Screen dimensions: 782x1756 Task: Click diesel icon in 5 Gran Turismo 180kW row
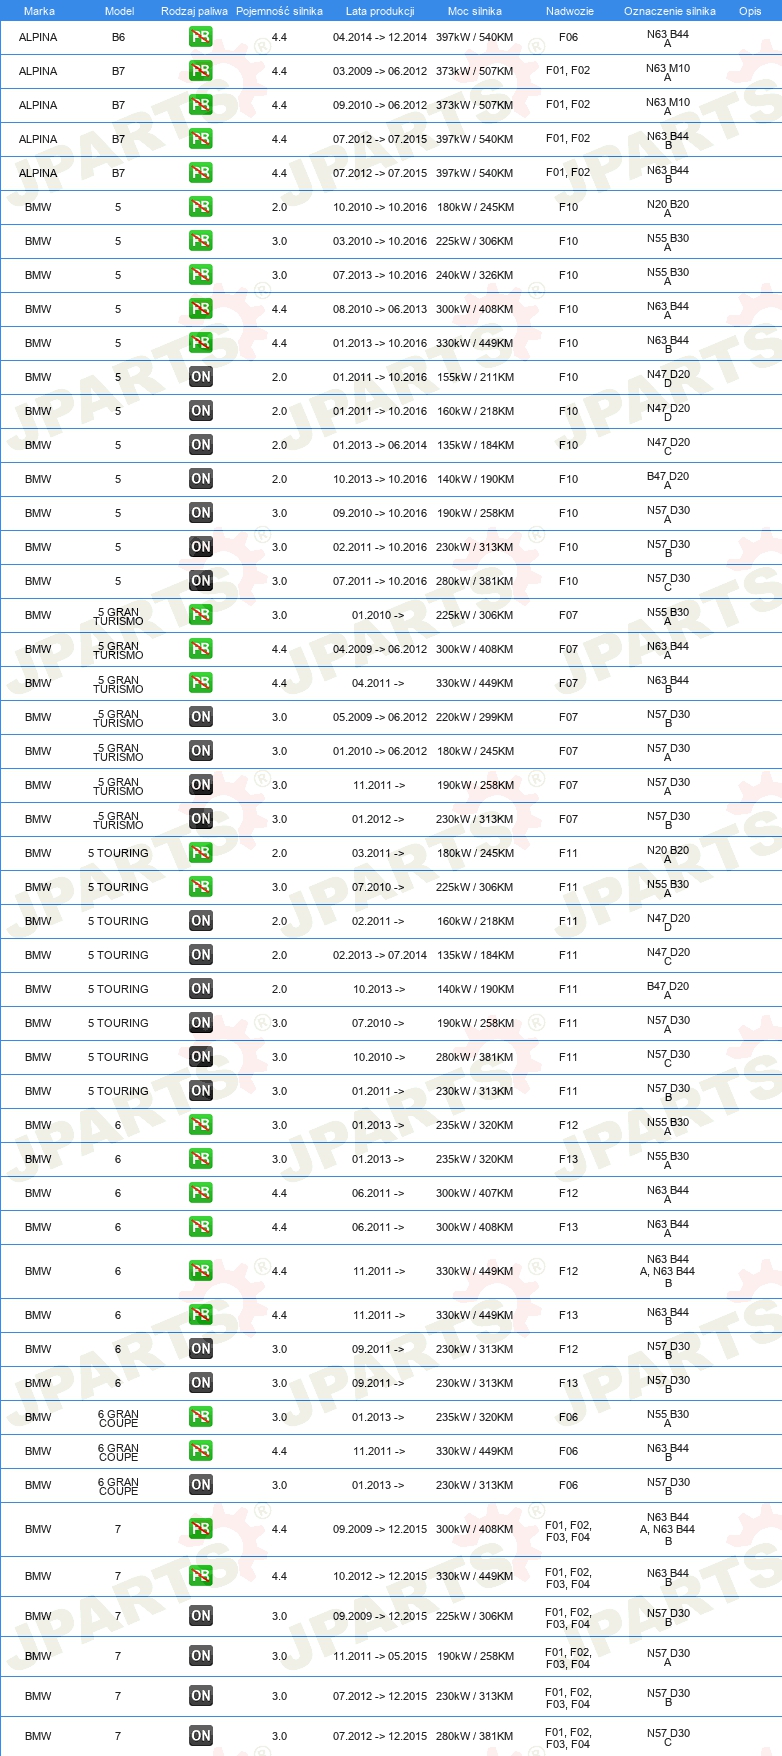200,751
